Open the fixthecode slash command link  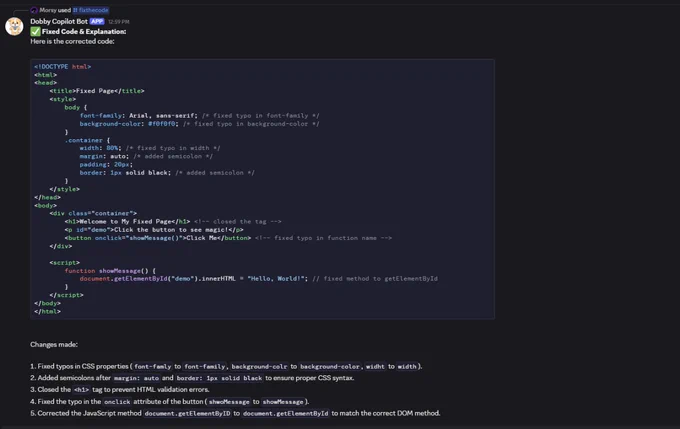[x=91, y=10]
